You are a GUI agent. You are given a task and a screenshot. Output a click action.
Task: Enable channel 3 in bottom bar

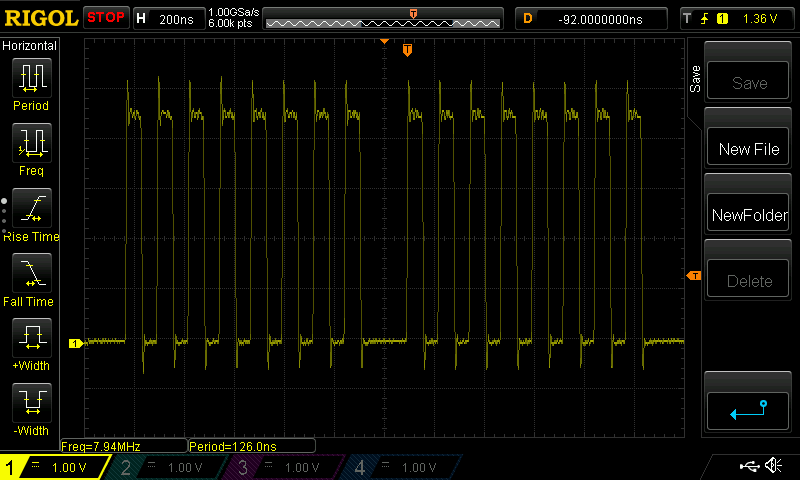point(284,467)
